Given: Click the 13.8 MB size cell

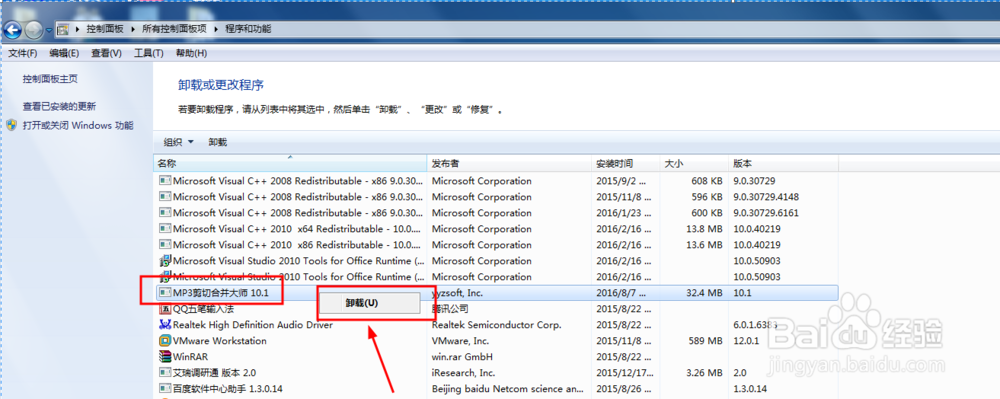Looking at the screenshot, I should [x=703, y=229].
